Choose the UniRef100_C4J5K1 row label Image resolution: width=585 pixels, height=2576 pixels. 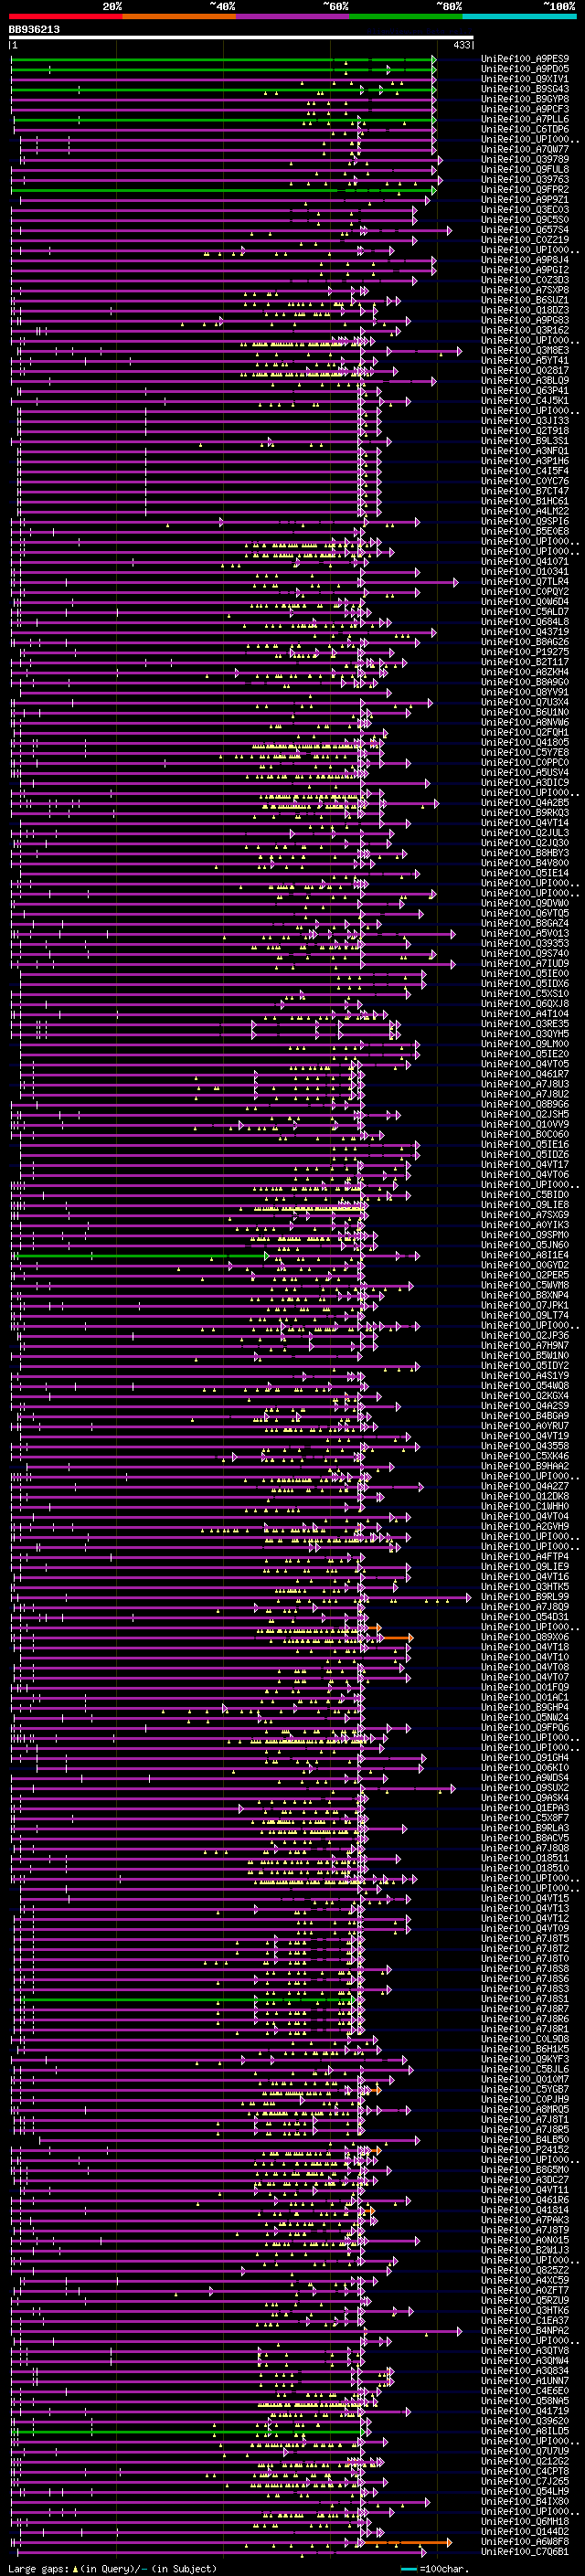click(525, 401)
